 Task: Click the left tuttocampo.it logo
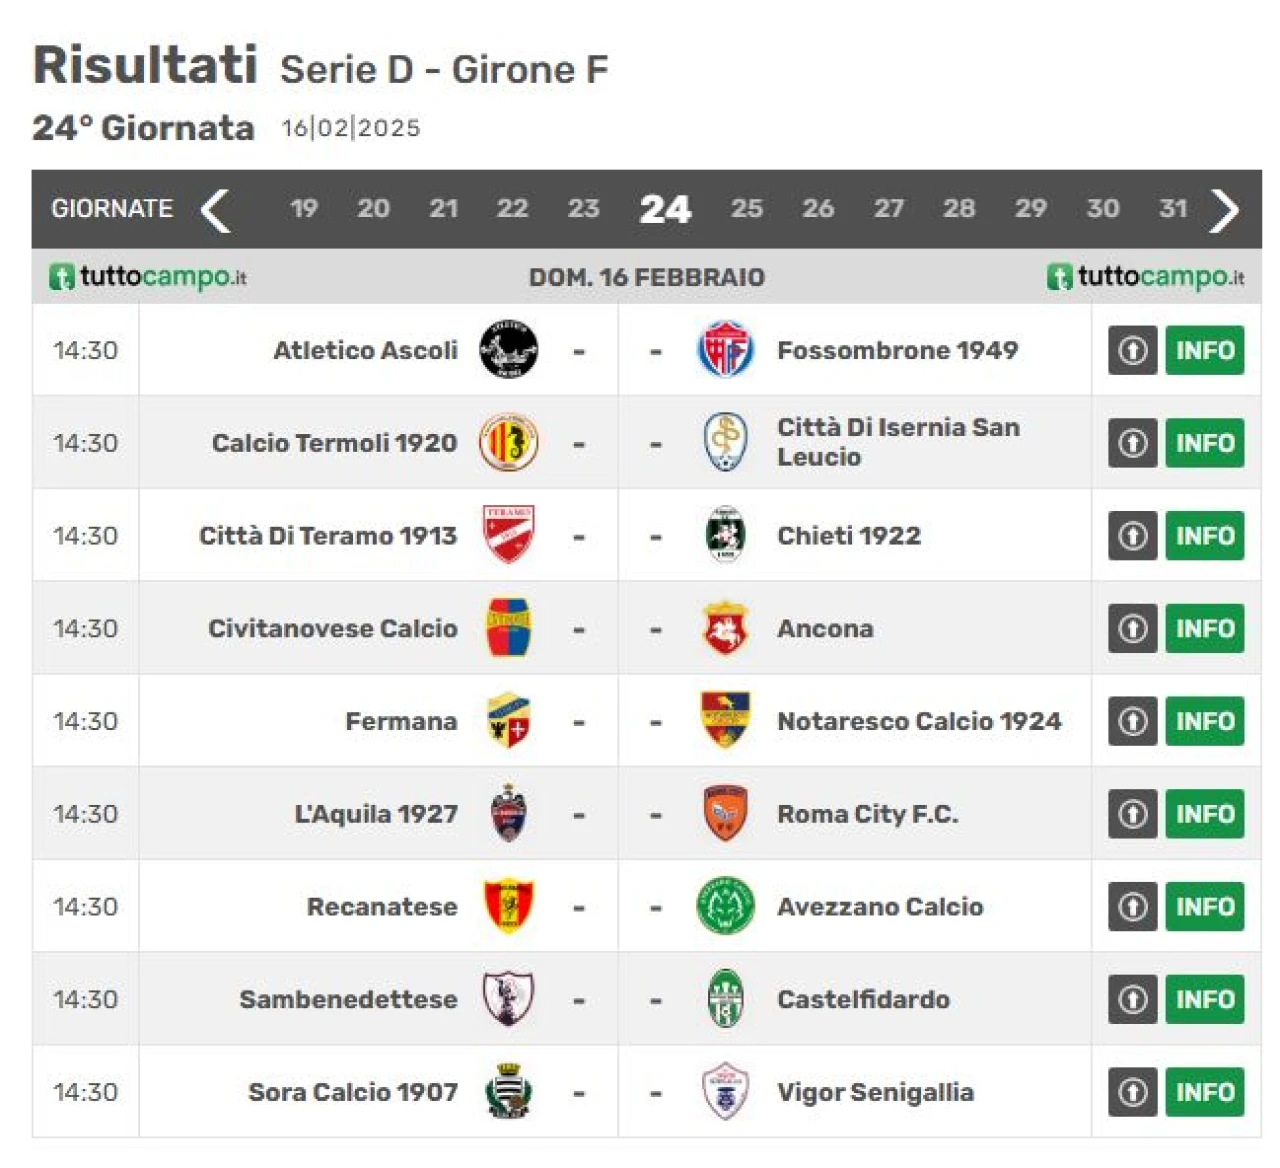pos(148,276)
